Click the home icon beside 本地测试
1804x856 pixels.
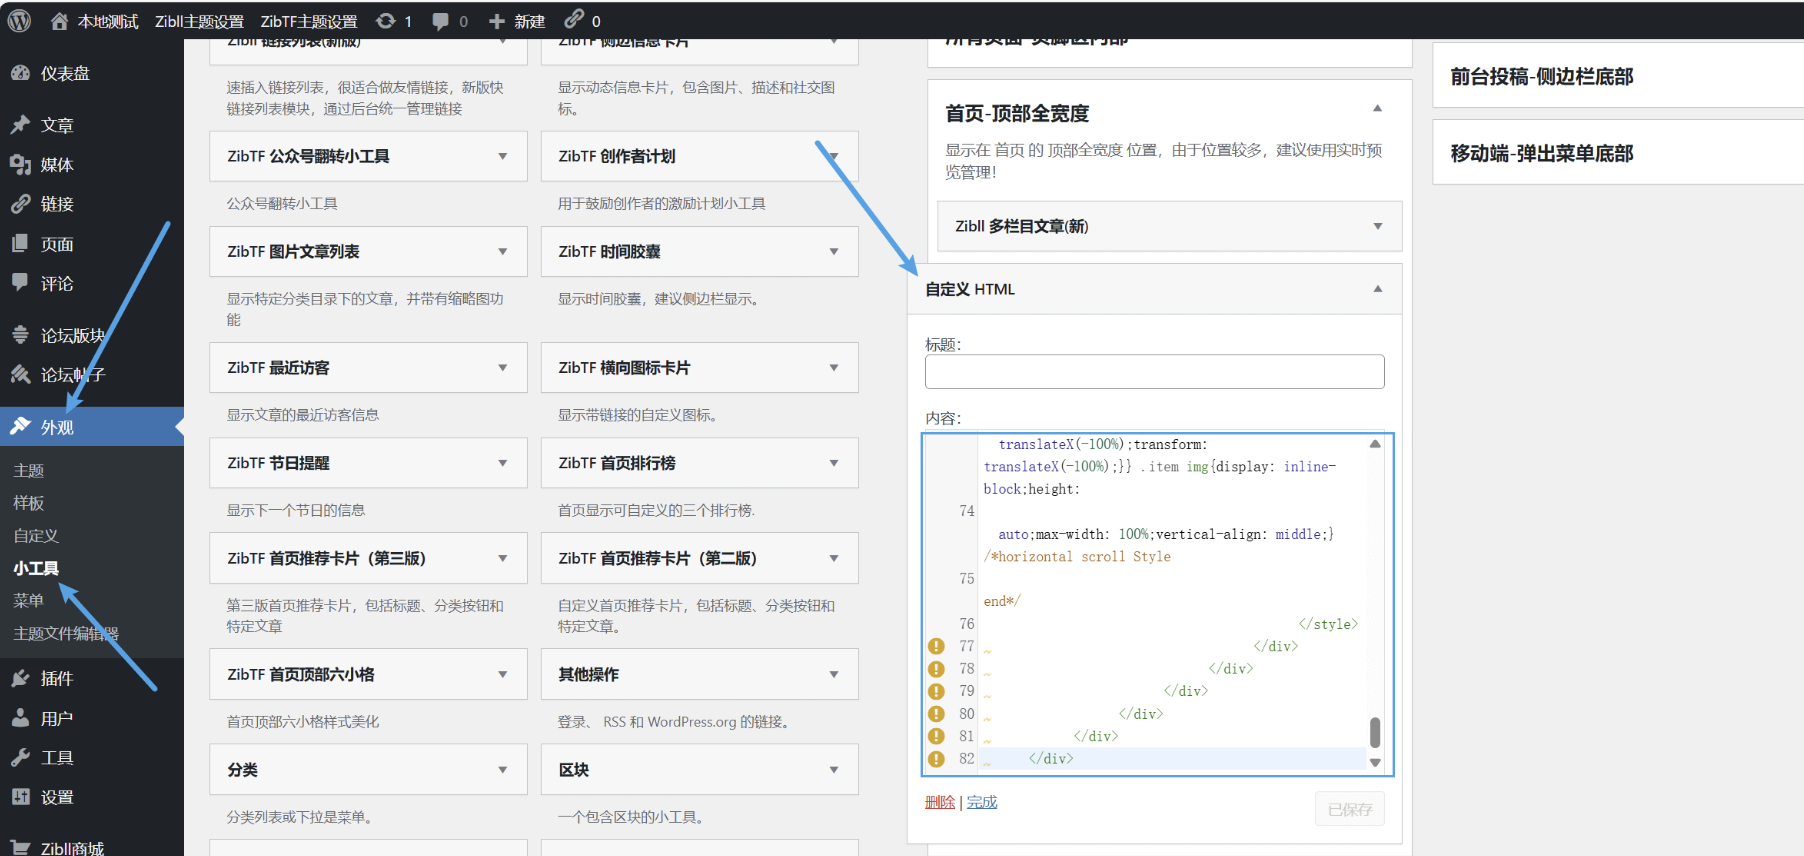click(x=60, y=21)
